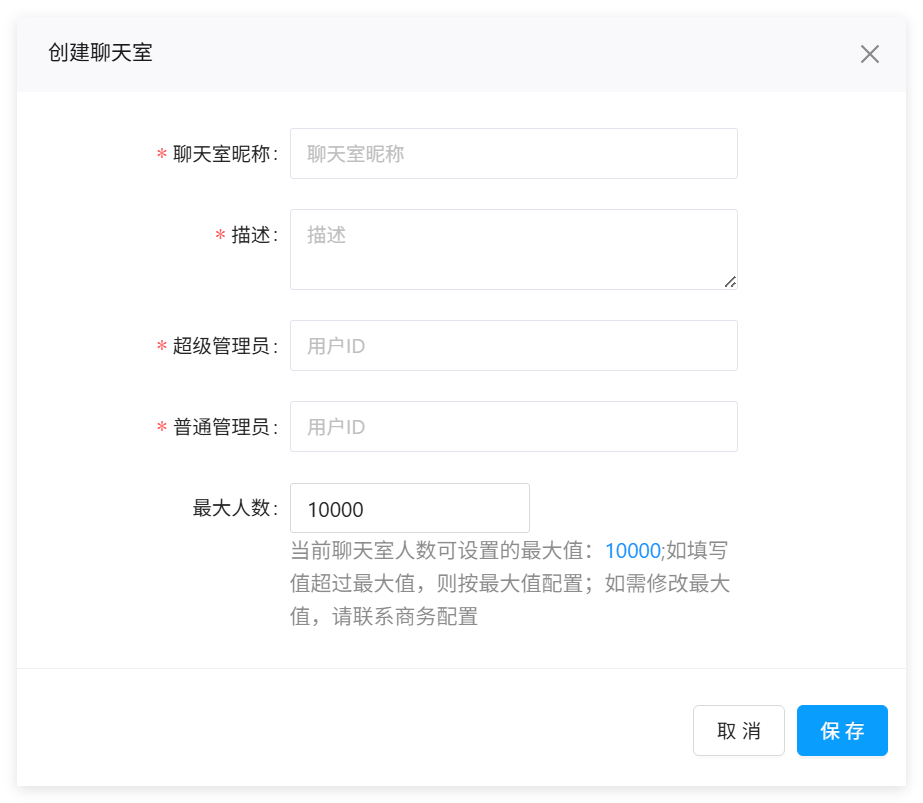The width and height of the screenshot is (923, 803).
Task: Focus the 描述 text area
Action: click(x=513, y=249)
